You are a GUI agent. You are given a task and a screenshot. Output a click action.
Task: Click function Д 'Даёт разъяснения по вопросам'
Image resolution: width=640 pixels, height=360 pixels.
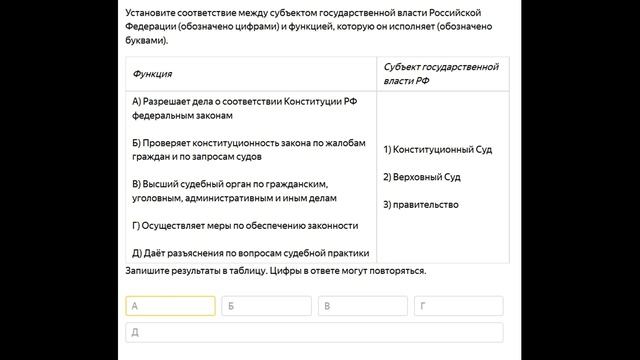(251, 253)
